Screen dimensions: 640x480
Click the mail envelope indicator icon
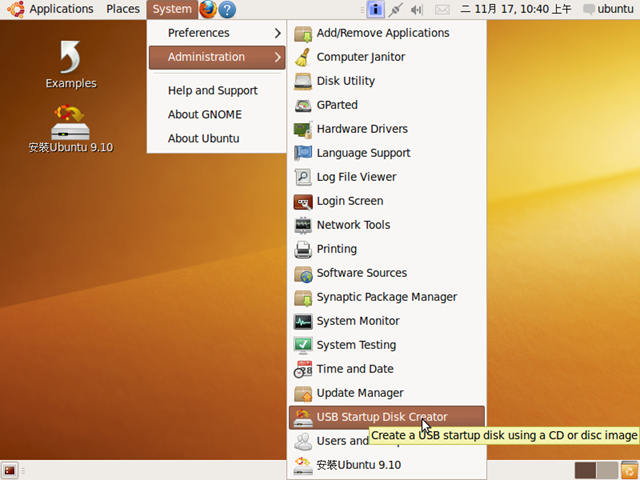(x=442, y=9)
